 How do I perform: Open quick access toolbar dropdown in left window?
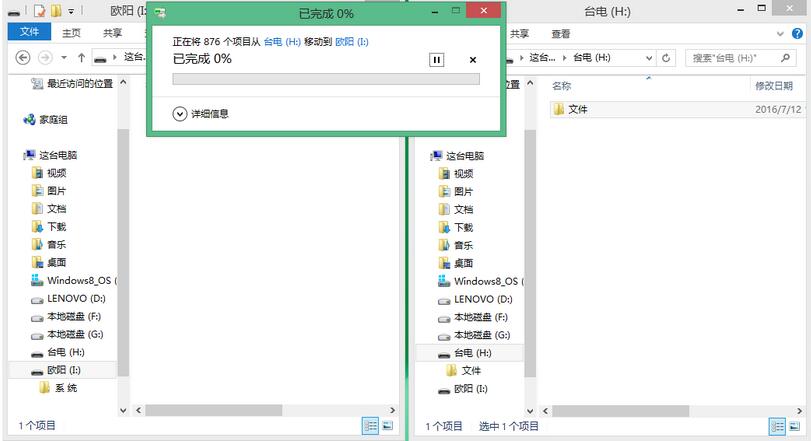coord(71,11)
